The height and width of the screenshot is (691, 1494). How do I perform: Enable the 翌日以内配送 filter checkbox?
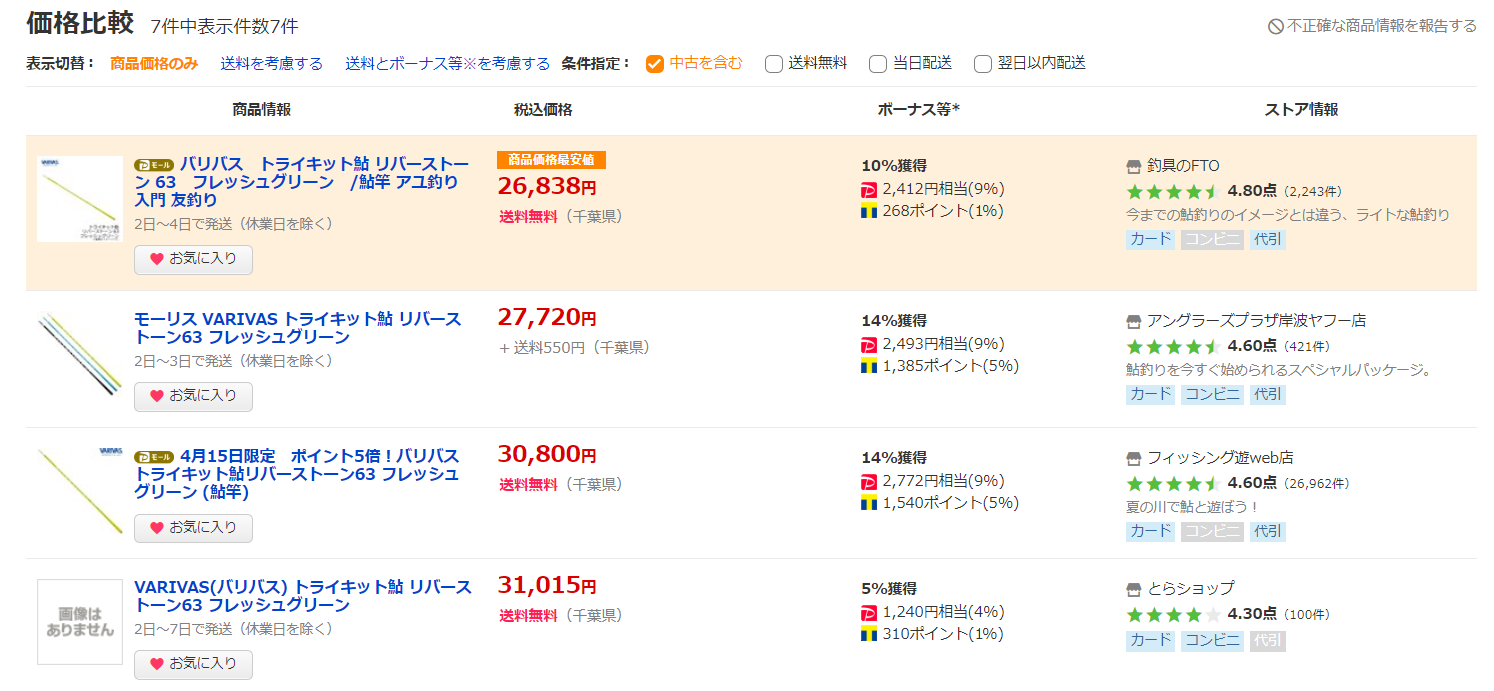982,64
